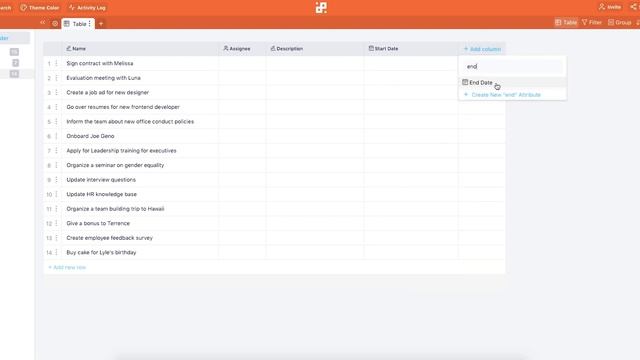Open the Theme Color option
The width and height of the screenshot is (640, 360).
coord(40,8)
